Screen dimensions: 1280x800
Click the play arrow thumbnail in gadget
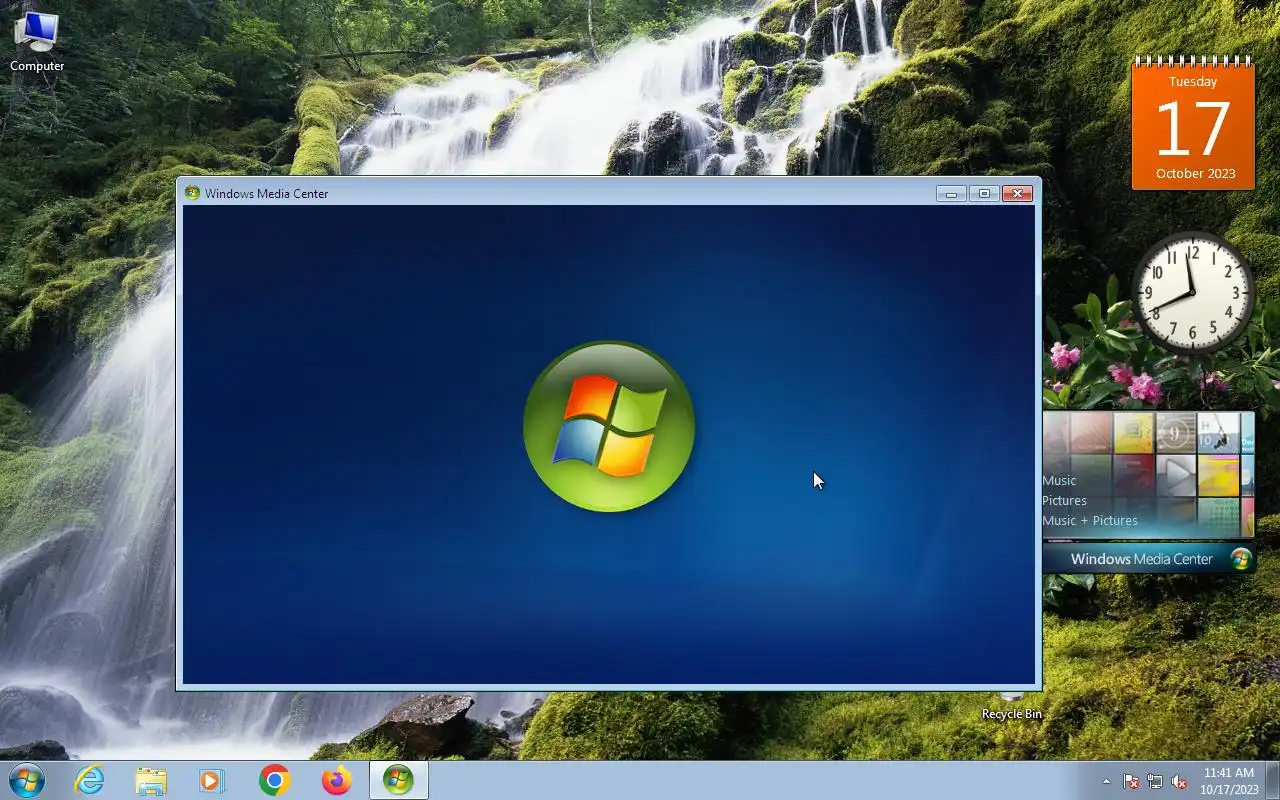(x=1176, y=476)
